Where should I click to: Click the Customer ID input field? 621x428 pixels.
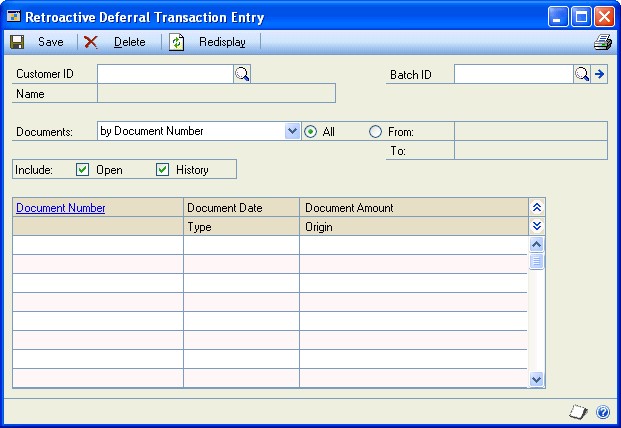[x=166, y=74]
